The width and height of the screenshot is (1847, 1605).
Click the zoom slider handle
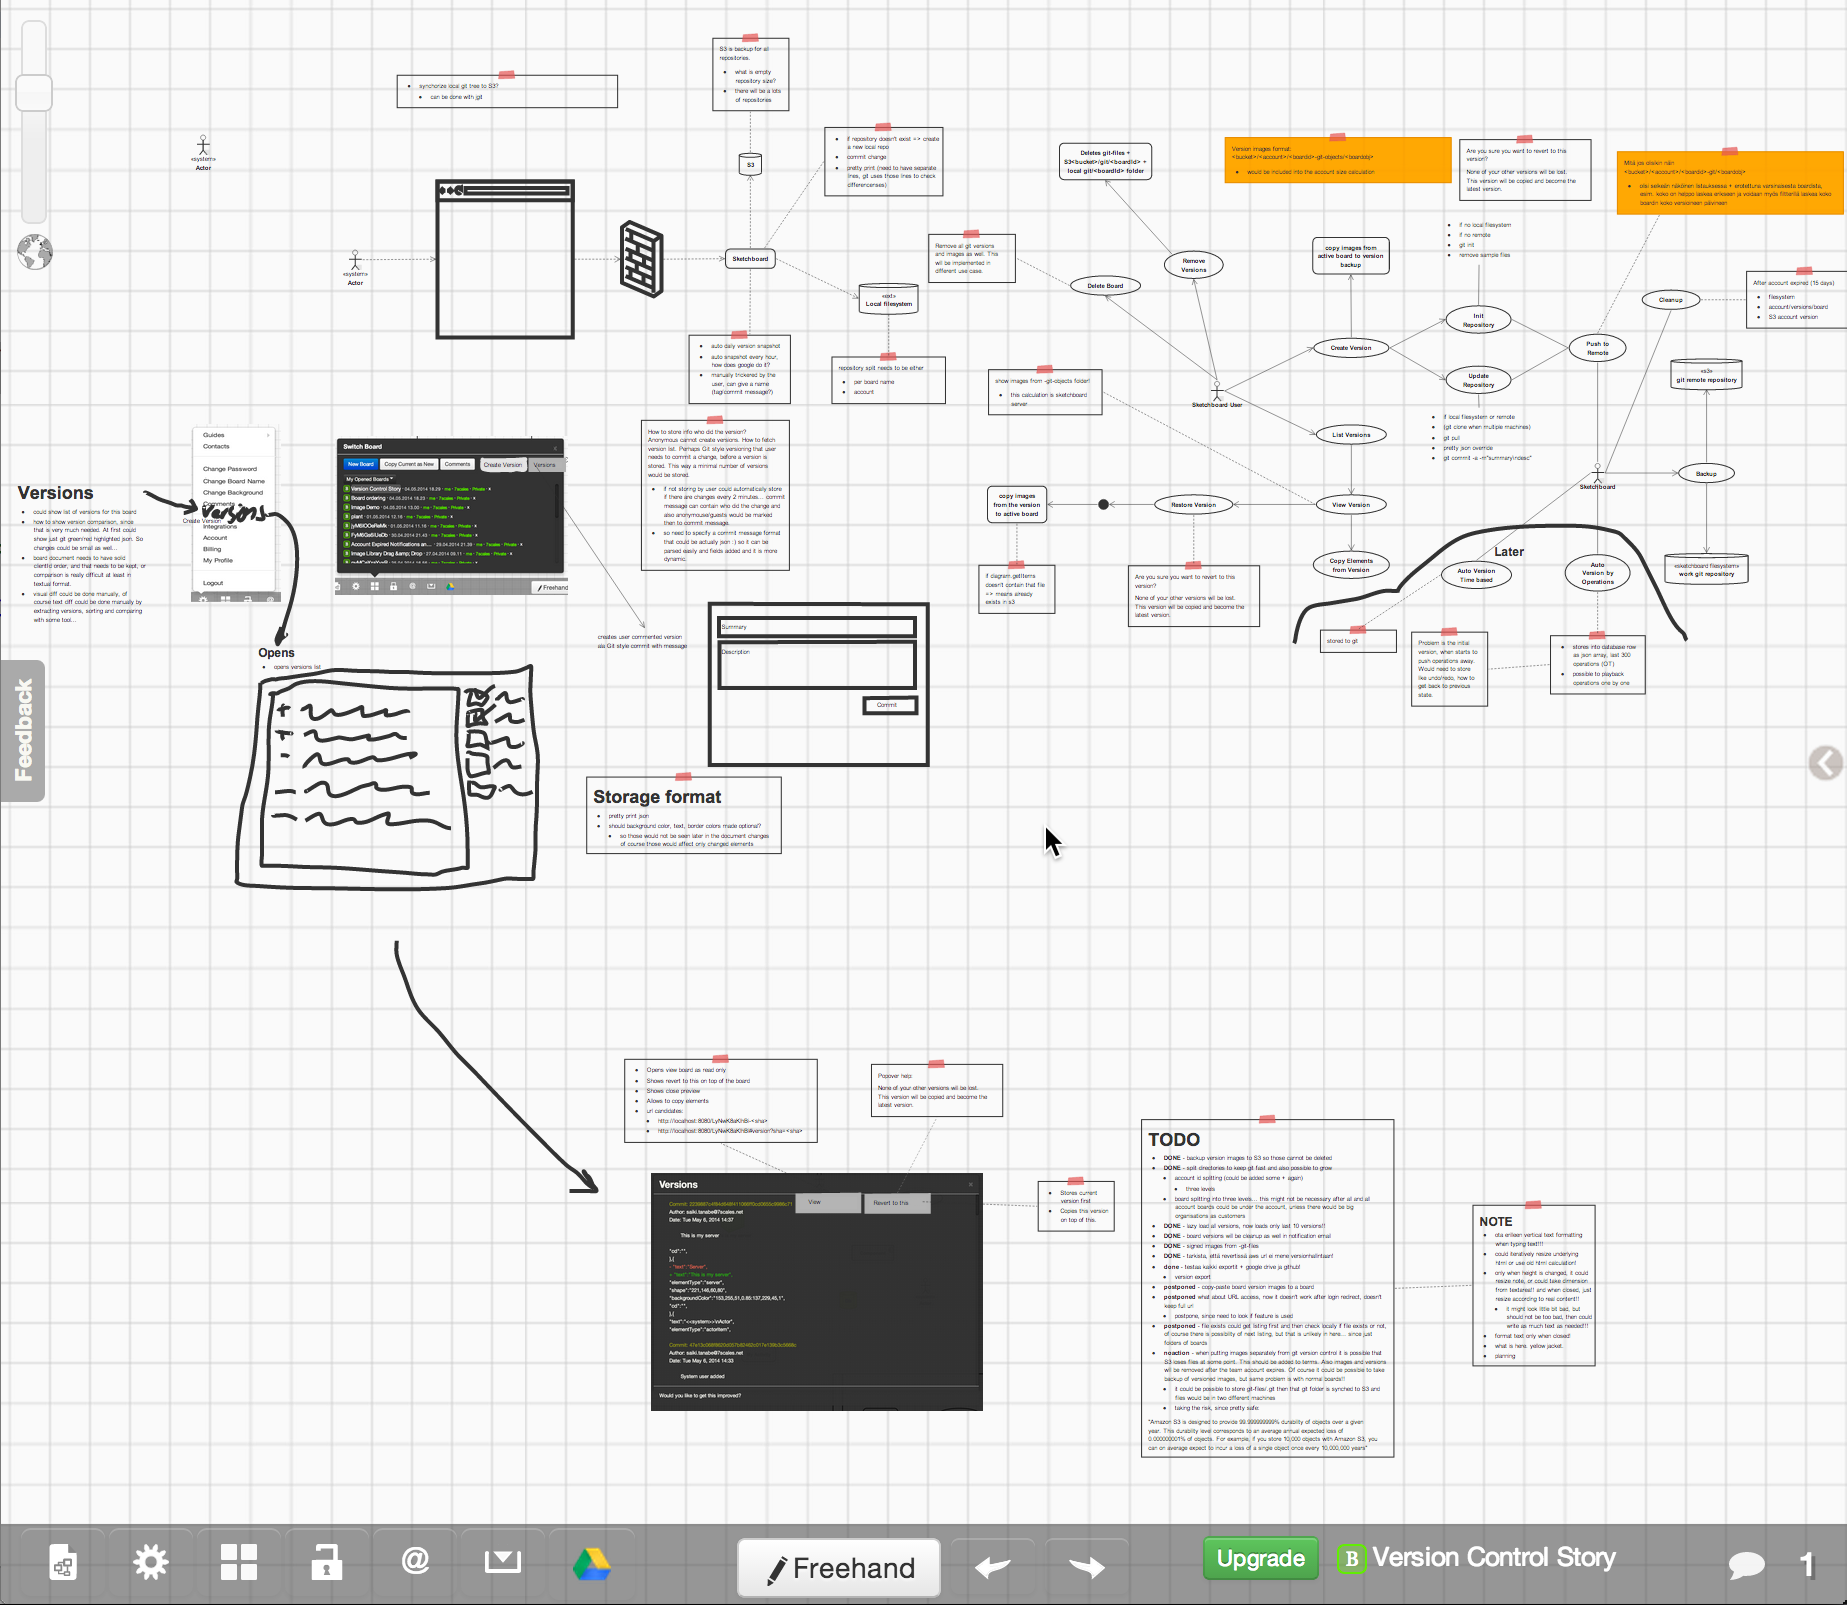tap(34, 93)
